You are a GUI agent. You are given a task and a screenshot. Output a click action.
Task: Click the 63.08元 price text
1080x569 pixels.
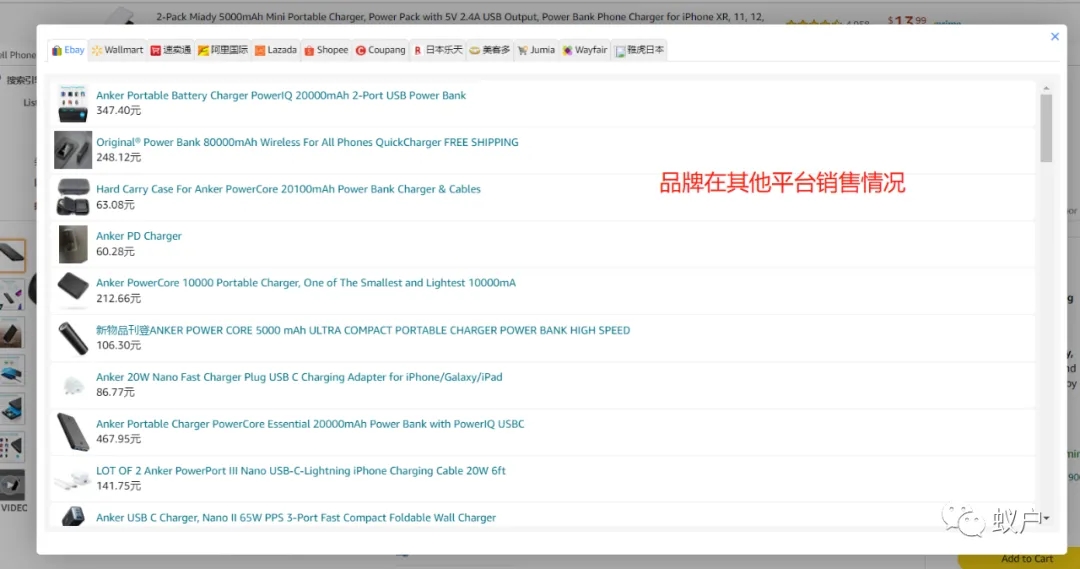click(x=115, y=205)
